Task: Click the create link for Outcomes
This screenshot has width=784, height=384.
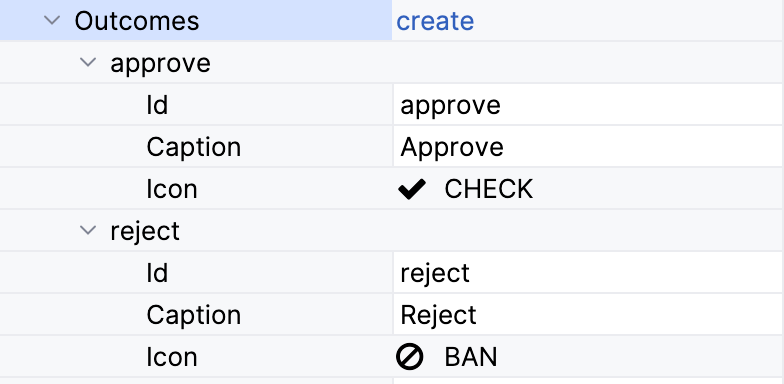Action: point(435,21)
